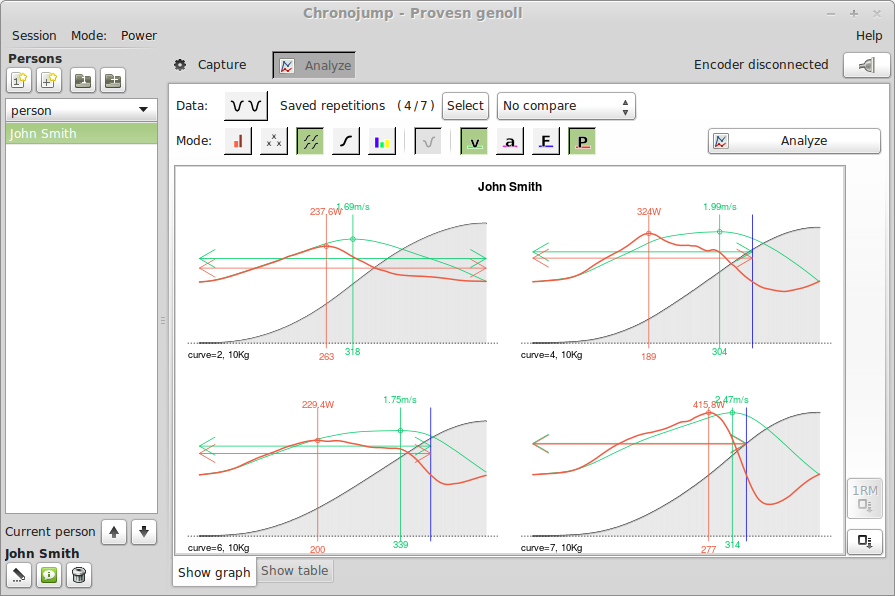Click Saved repetitions (4/7) text
The height and width of the screenshot is (596, 895).
click(x=357, y=106)
